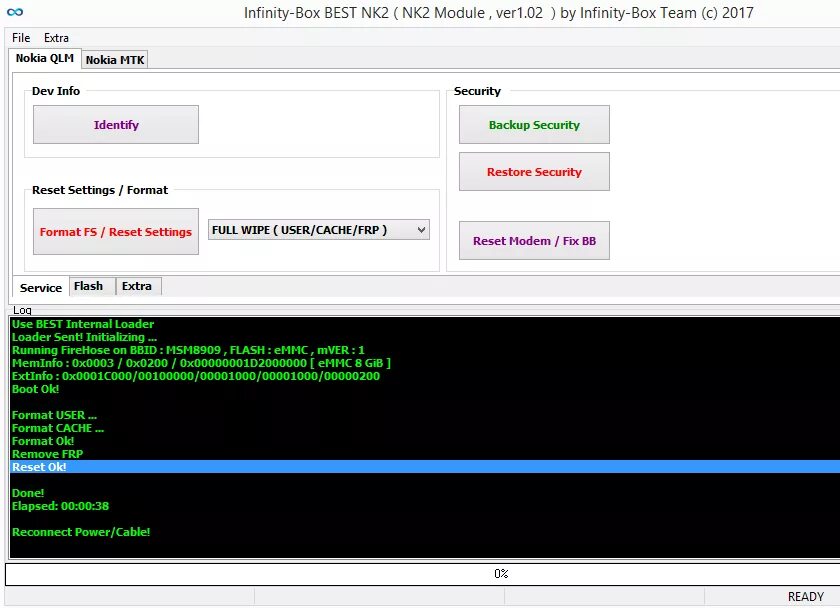
Task: Click log line 'Loader Sent! Initializing ...'
Action: point(85,337)
